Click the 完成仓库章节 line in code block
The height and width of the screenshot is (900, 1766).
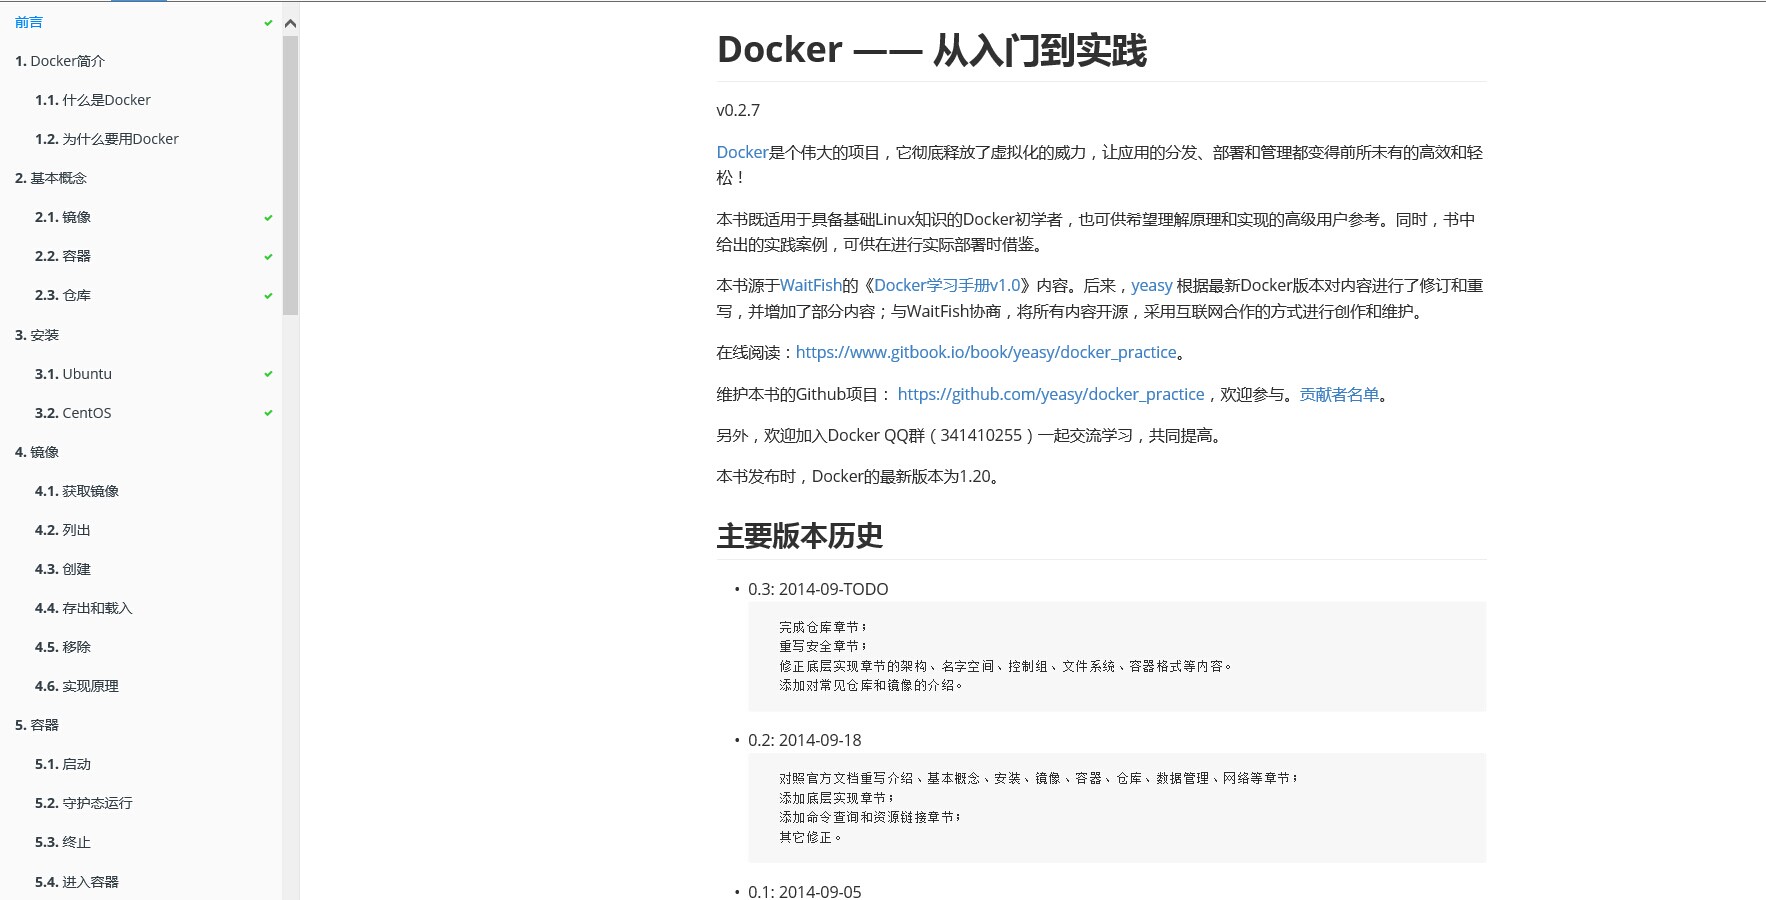pos(823,627)
